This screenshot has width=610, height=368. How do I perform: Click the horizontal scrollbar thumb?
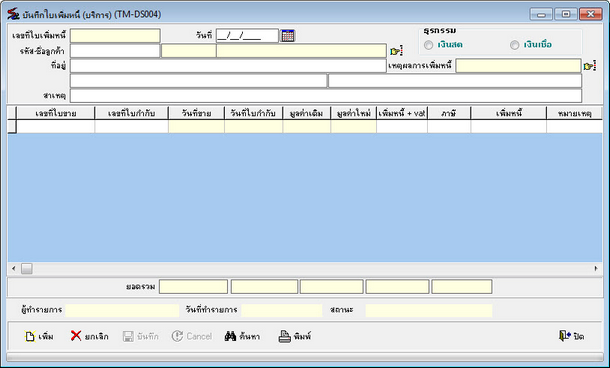(27, 268)
